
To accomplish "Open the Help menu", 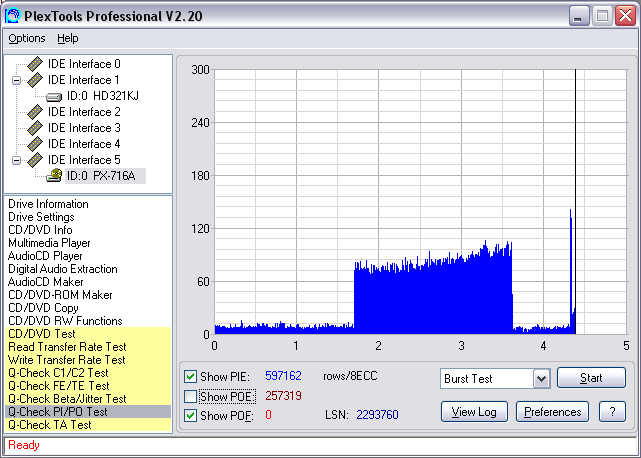I will point(67,38).
